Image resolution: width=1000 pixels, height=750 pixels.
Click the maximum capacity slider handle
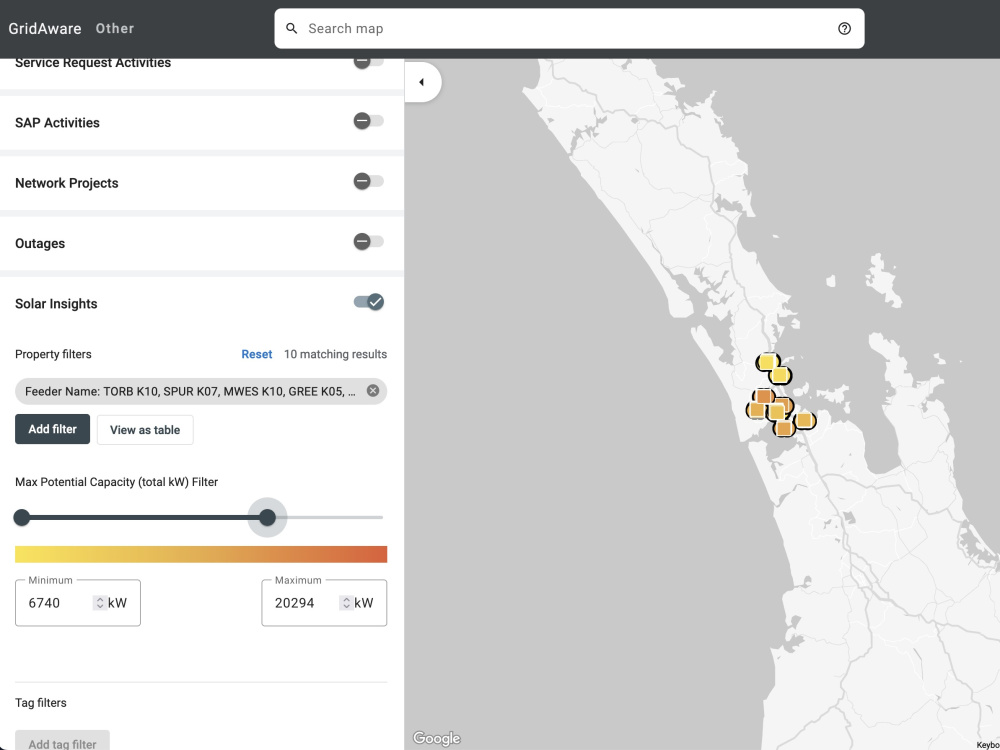[267, 517]
